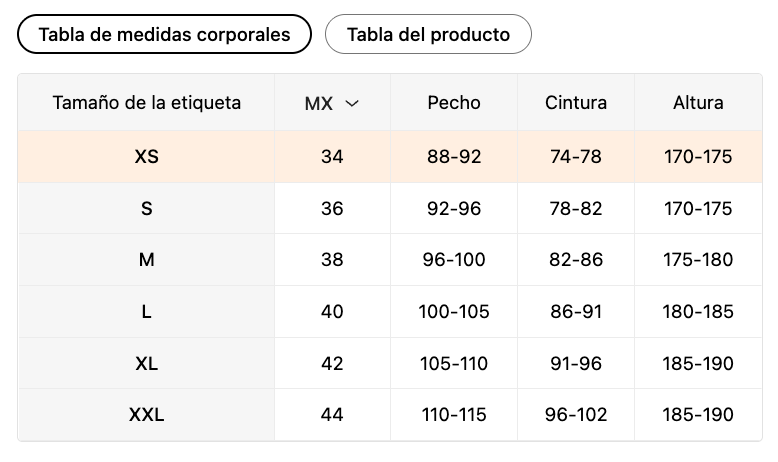
Task: Select the XL size label cell
Action: point(146,364)
